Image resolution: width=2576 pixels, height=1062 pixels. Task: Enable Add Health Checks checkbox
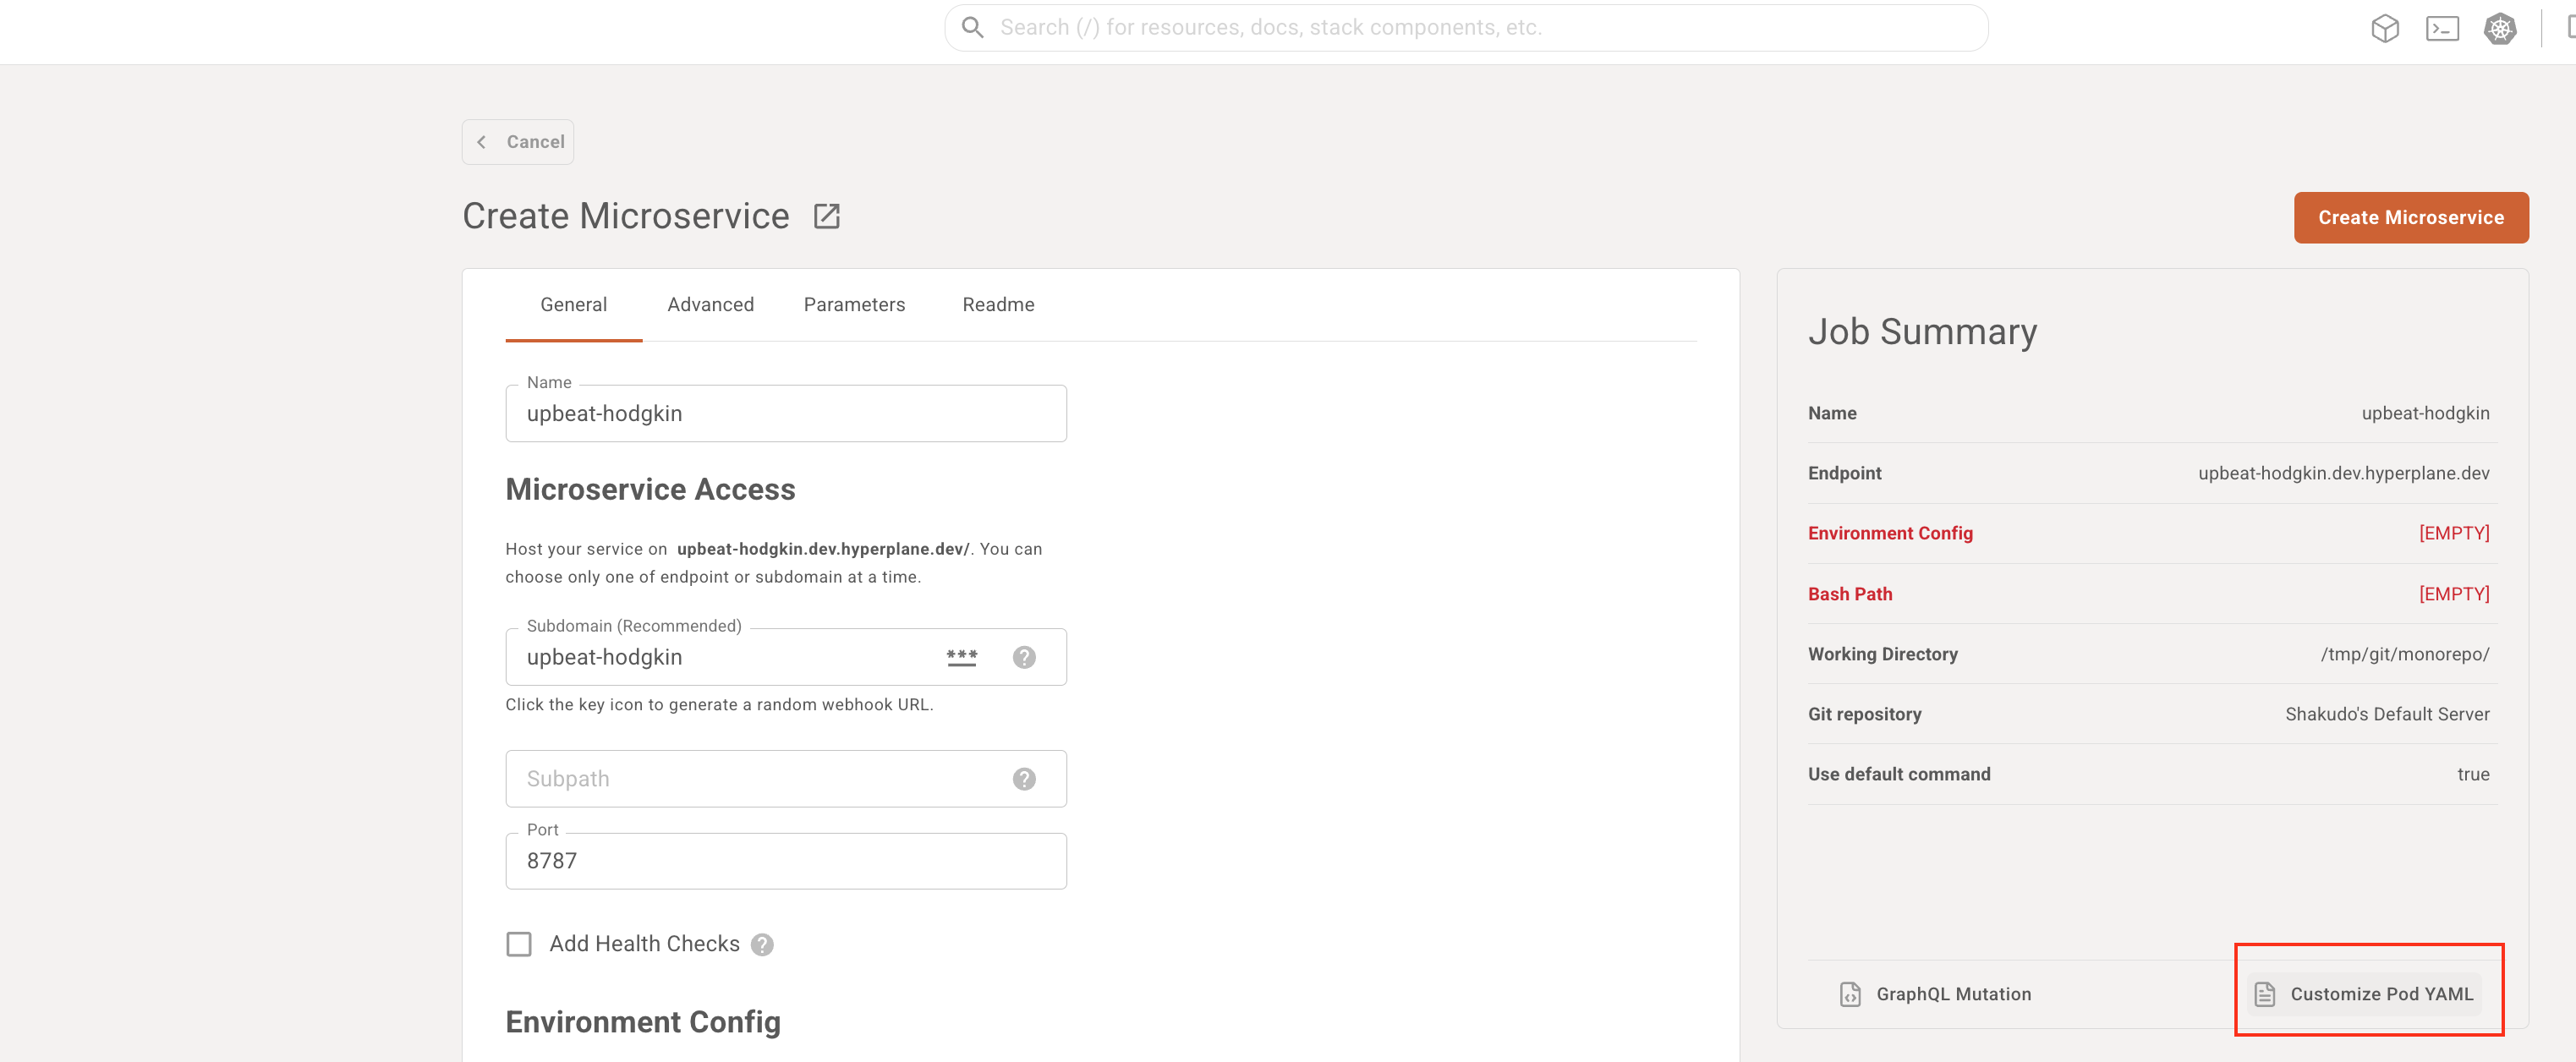(x=519, y=944)
